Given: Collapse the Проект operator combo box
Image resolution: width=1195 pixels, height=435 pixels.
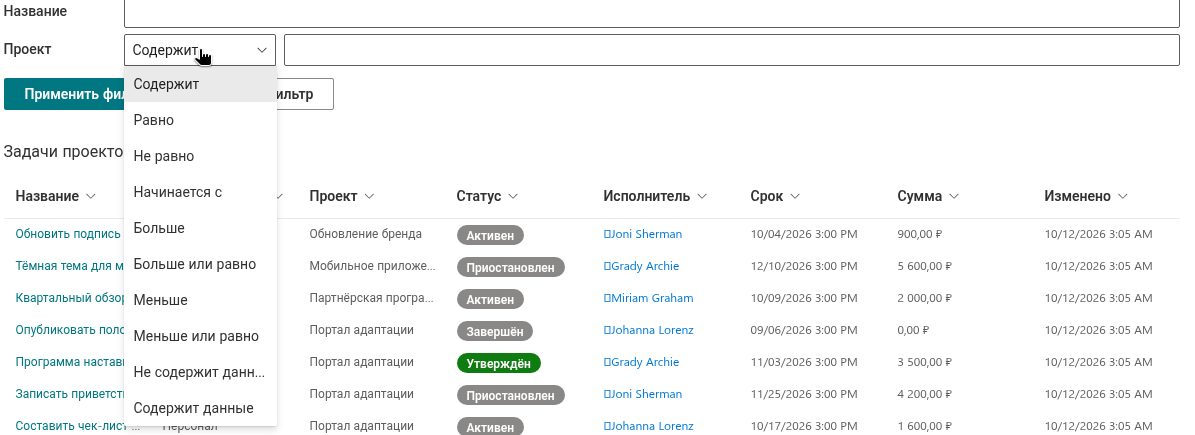Looking at the screenshot, I should click(200, 50).
